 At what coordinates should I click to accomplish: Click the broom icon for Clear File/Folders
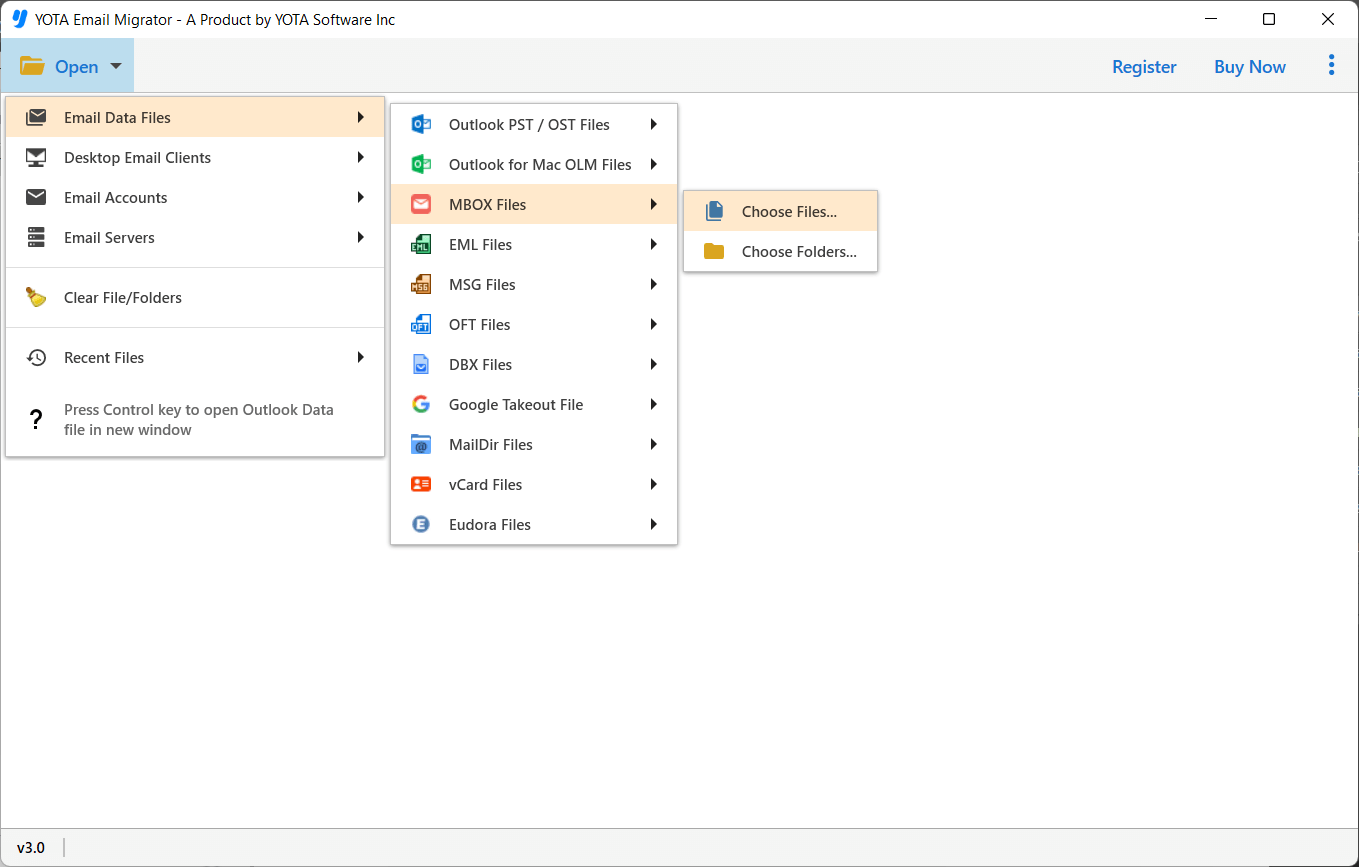36,297
